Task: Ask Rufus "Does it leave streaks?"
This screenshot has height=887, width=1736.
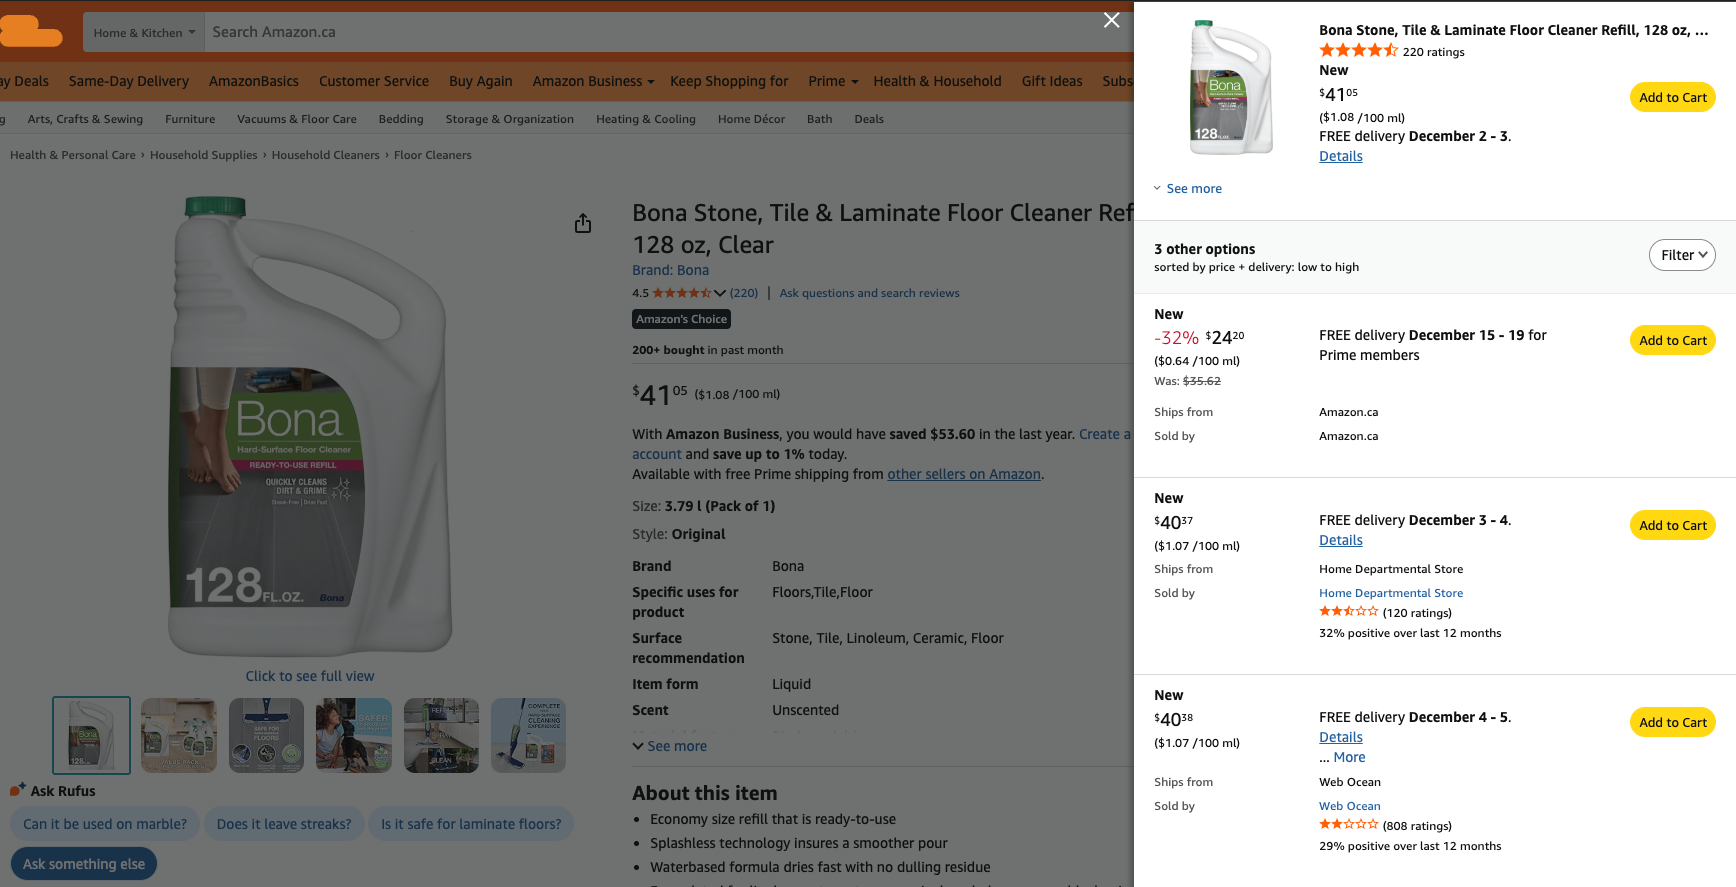Action: [x=284, y=824]
